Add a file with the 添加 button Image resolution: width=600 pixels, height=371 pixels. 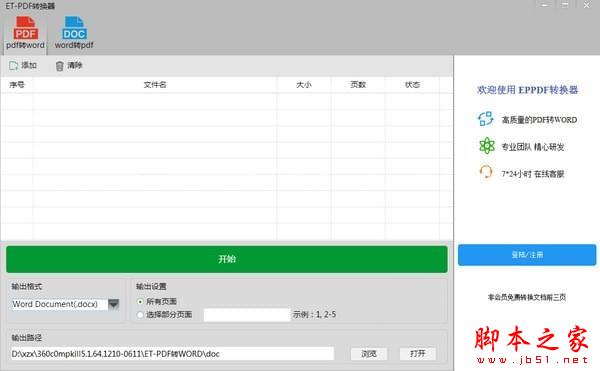(23, 65)
